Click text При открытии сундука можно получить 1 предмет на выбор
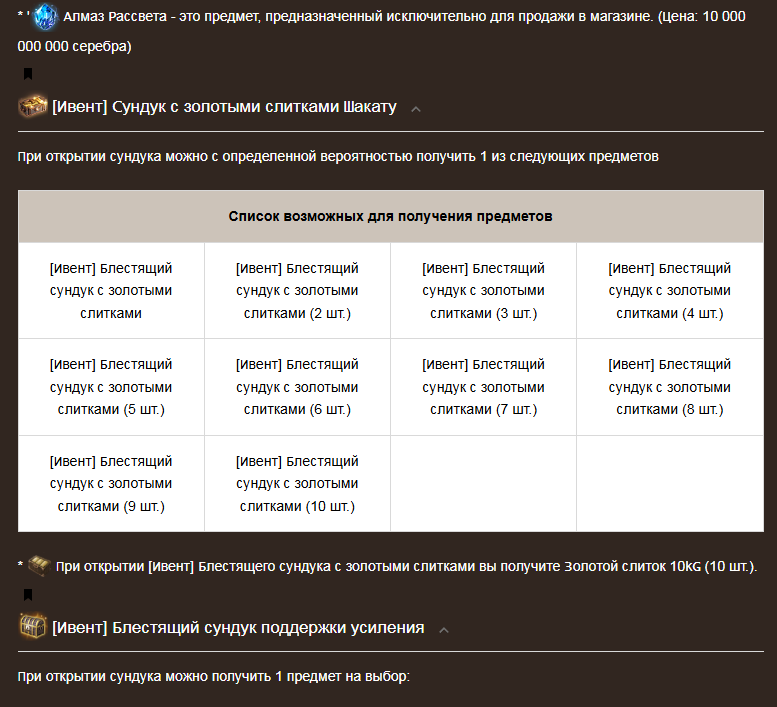Image resolution: width=777 pixels, height=707 pixels. (214, 676)
